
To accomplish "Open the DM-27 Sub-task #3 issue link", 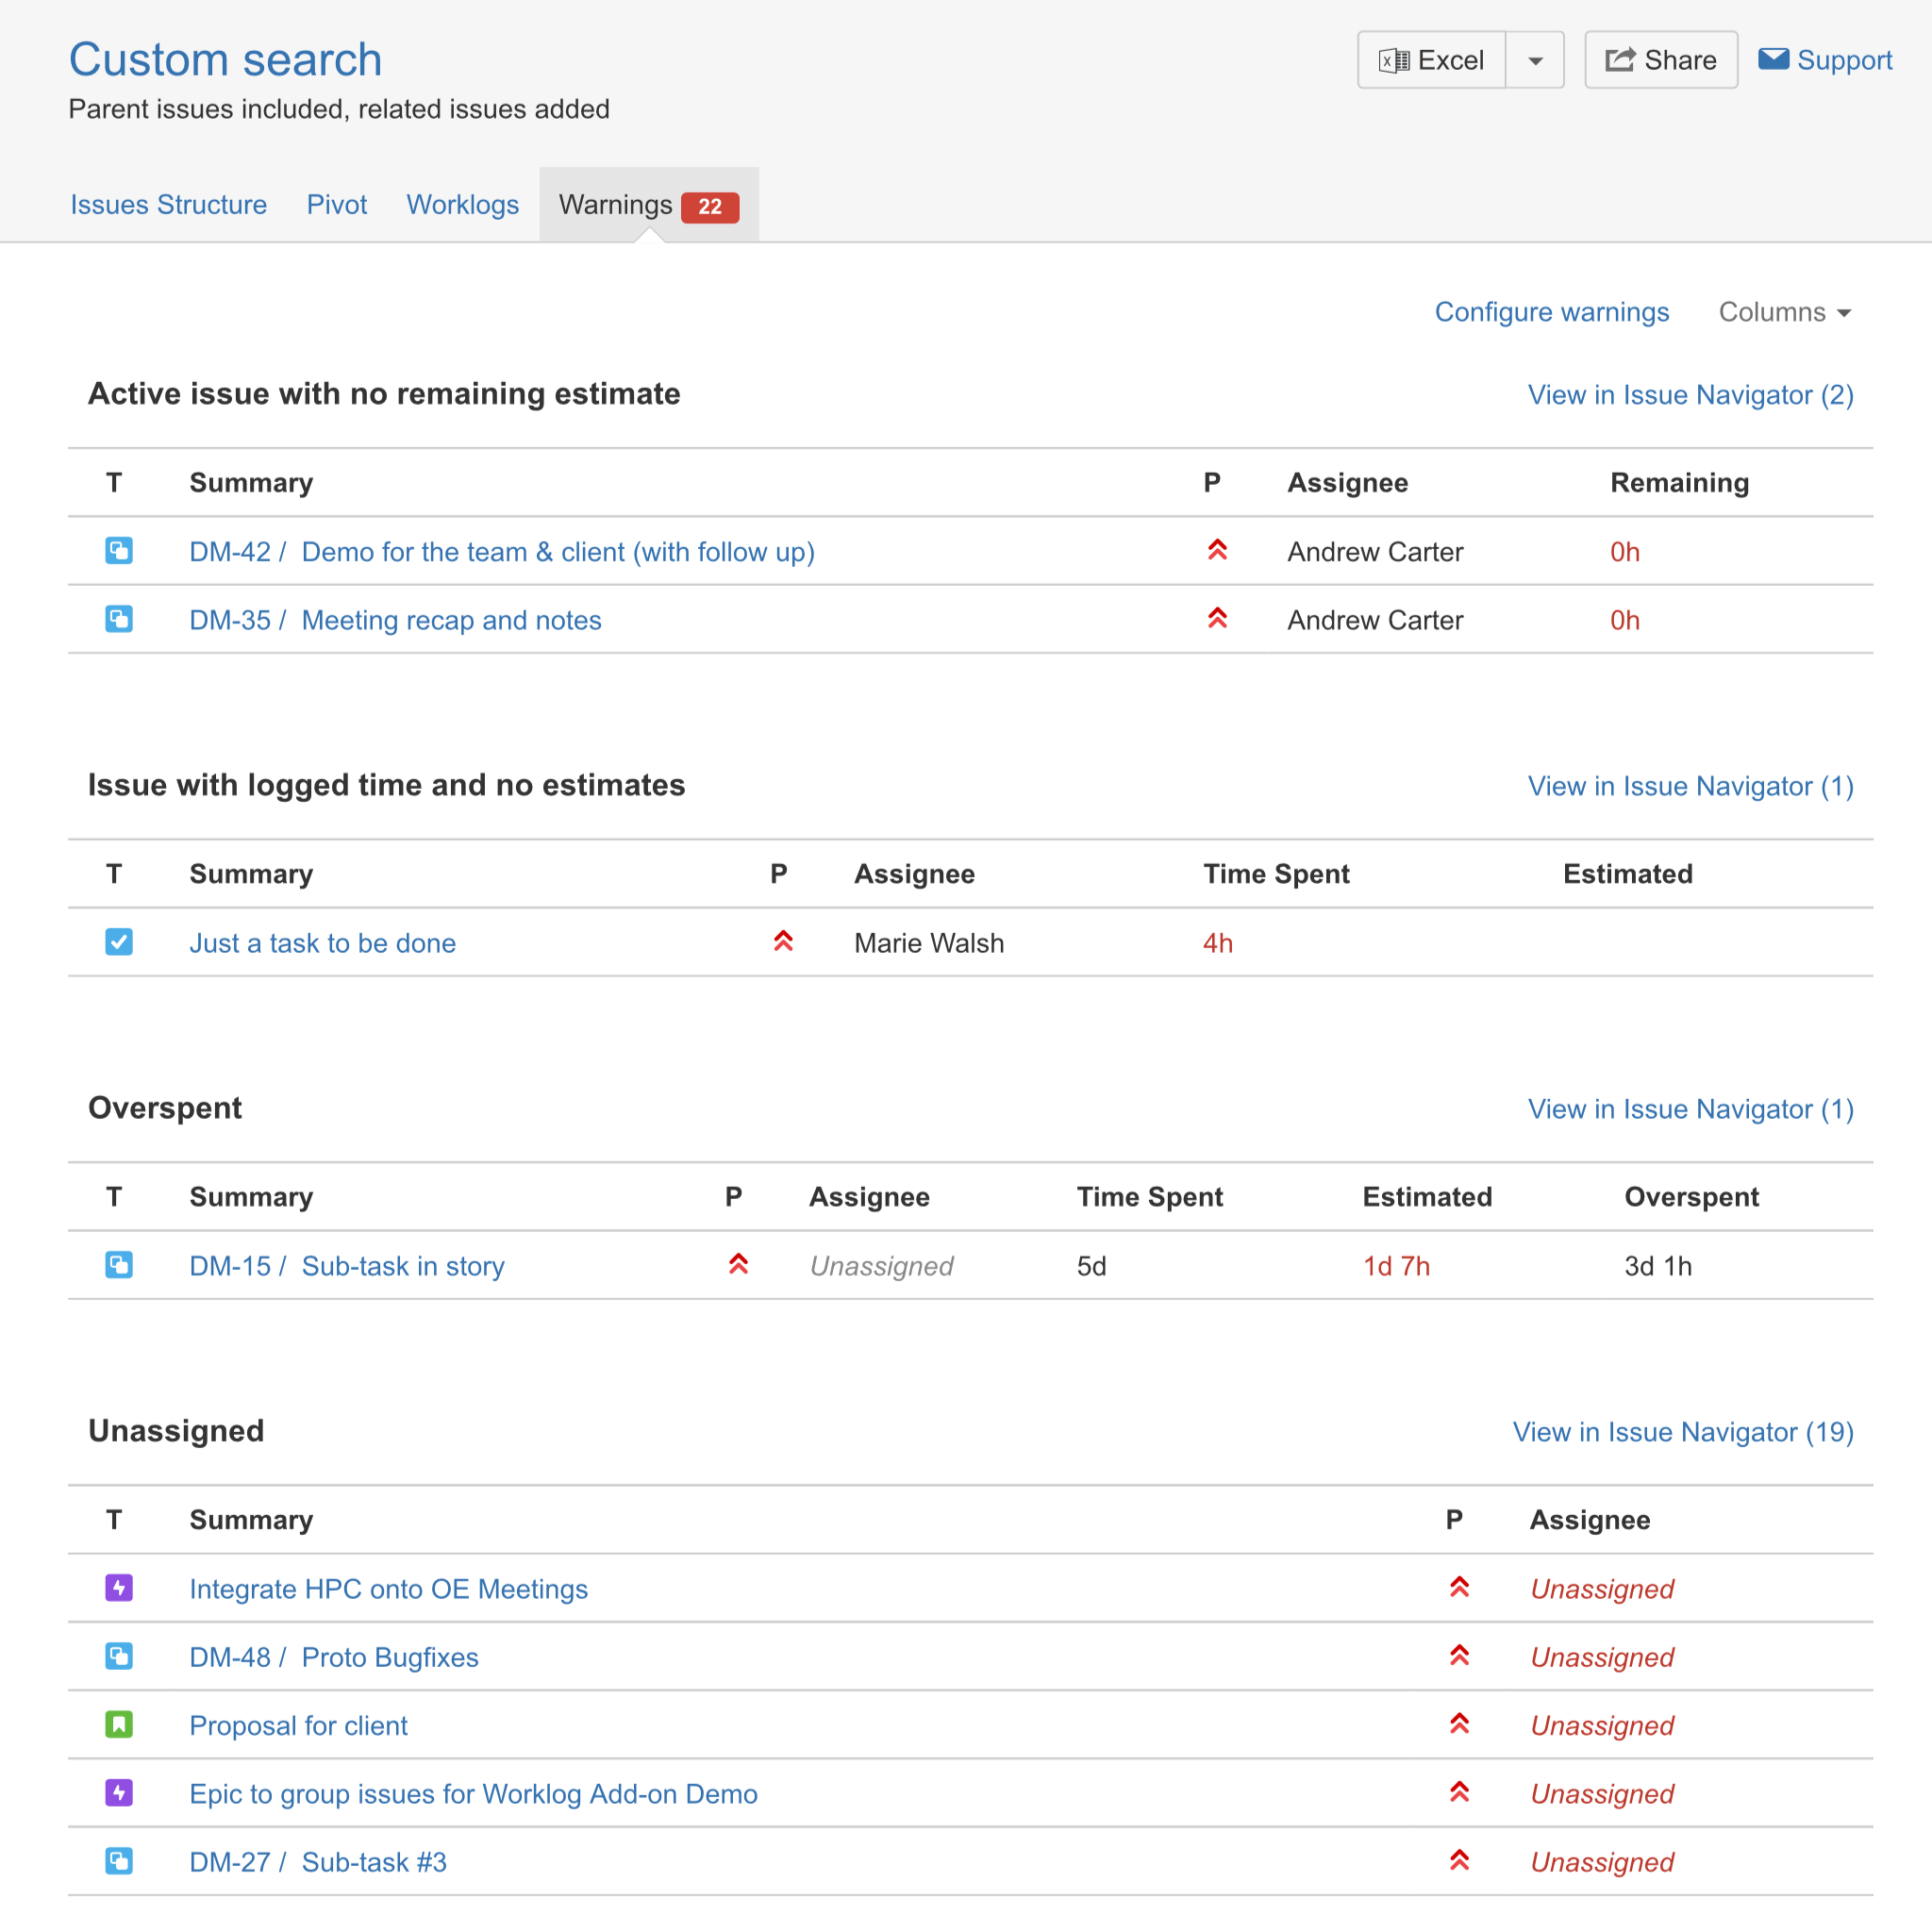I will [x=318, y=1862].
